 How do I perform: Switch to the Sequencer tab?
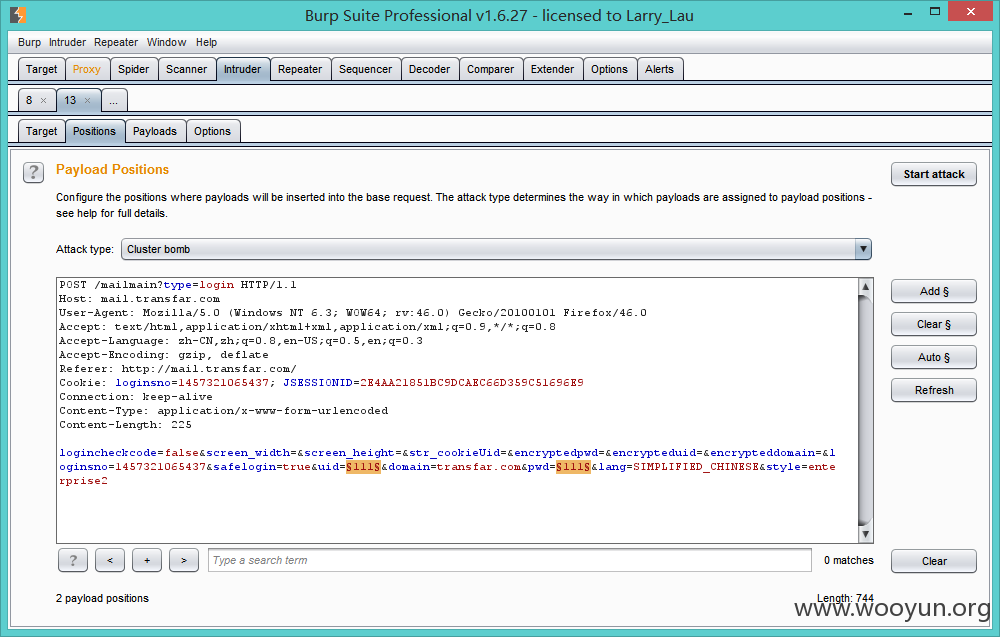pyautogui.click(x=365, y=69)
